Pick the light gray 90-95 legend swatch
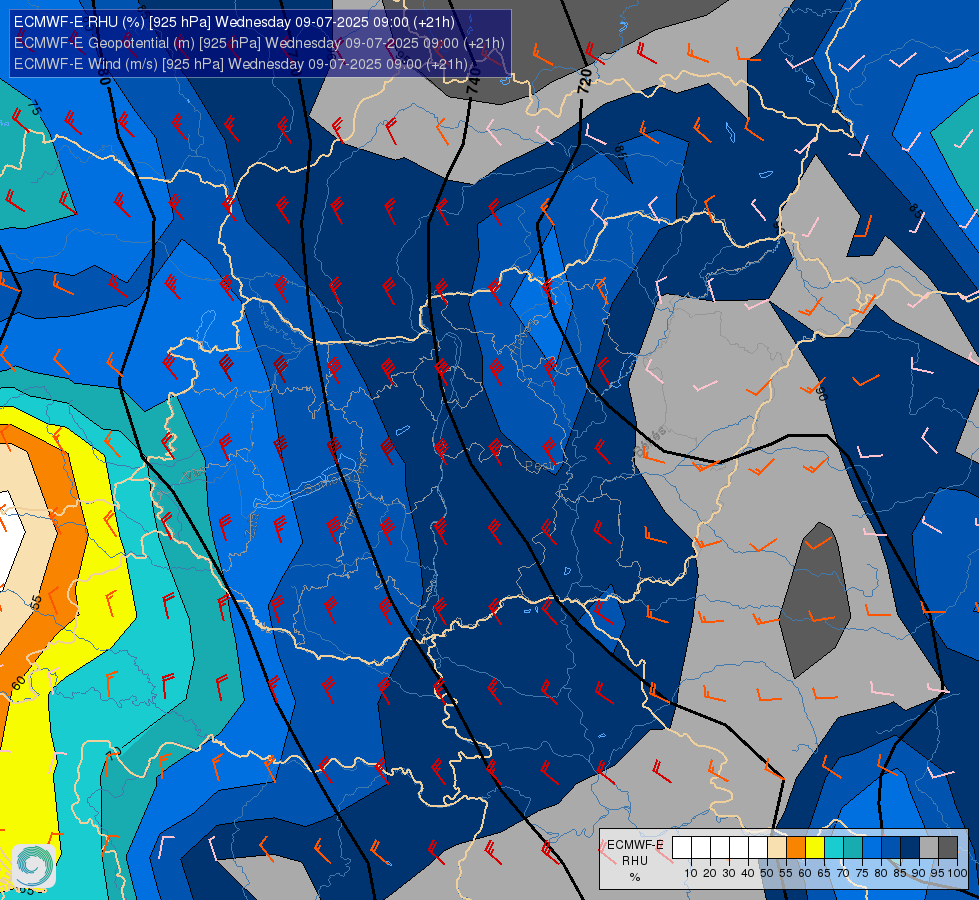The height and width of the screenshot is (900, 979). coord(929,848)
